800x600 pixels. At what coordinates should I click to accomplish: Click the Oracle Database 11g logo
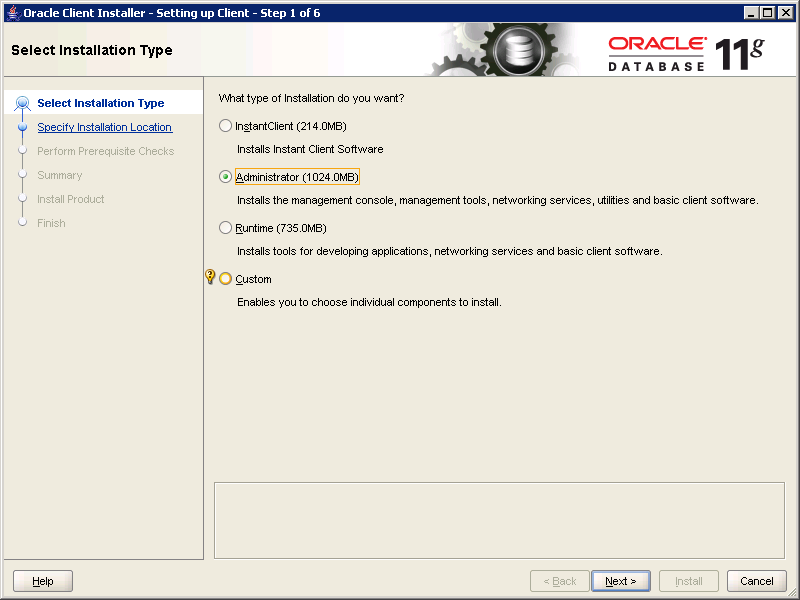686,52
